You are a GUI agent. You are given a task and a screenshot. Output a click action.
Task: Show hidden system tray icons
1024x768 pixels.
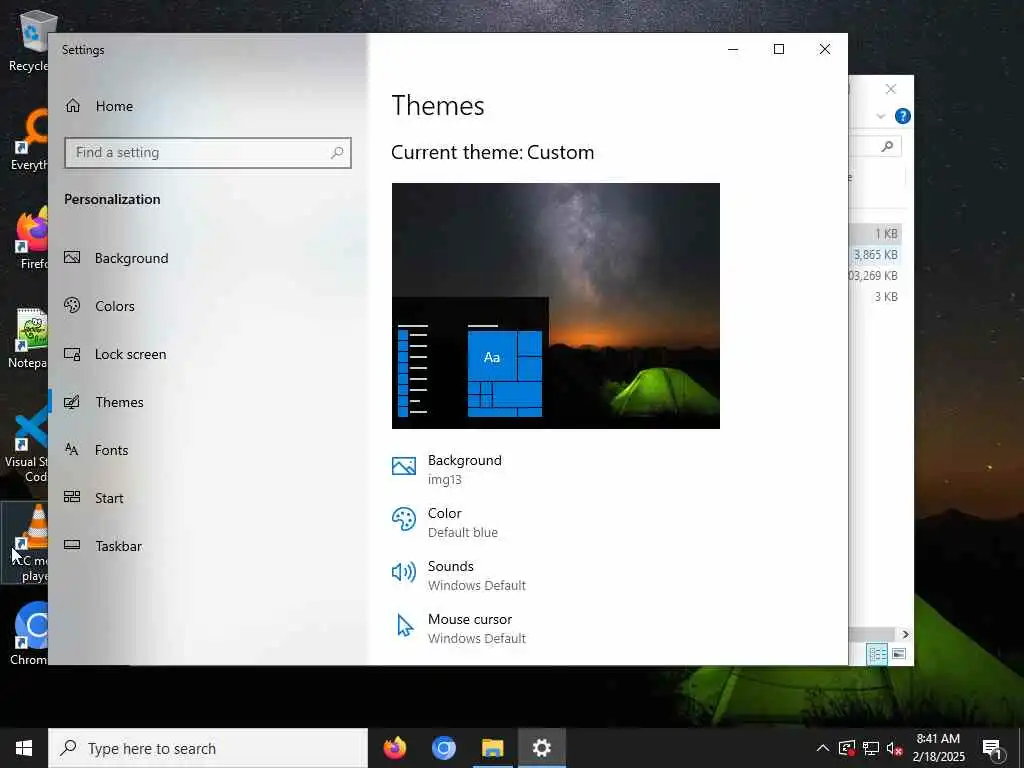[x=823, y=748]
